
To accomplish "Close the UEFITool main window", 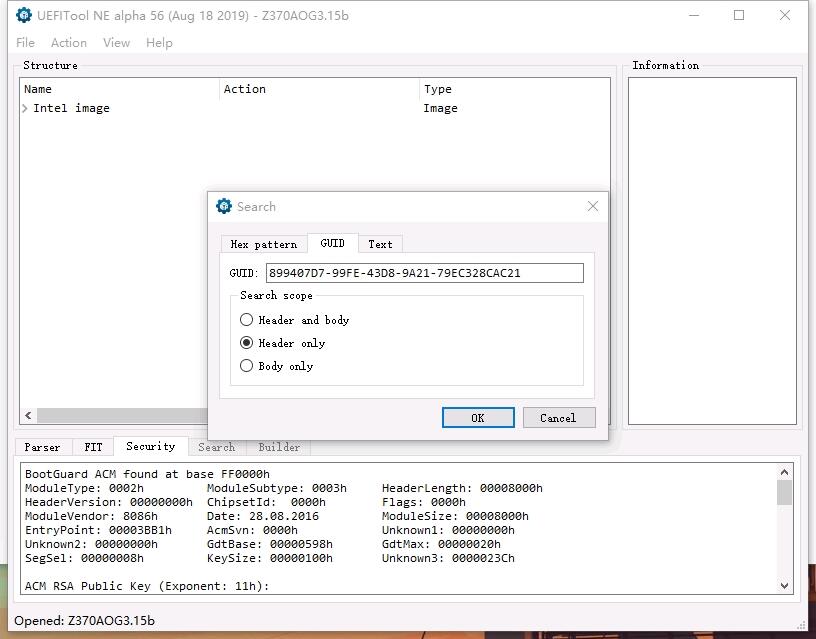I will point(785,15).
